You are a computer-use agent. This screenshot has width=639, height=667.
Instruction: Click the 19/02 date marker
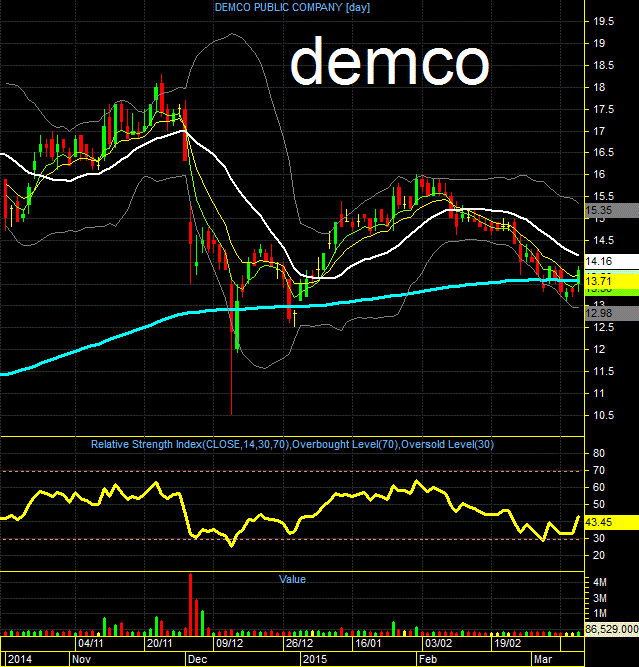click(x=508, y=643)
